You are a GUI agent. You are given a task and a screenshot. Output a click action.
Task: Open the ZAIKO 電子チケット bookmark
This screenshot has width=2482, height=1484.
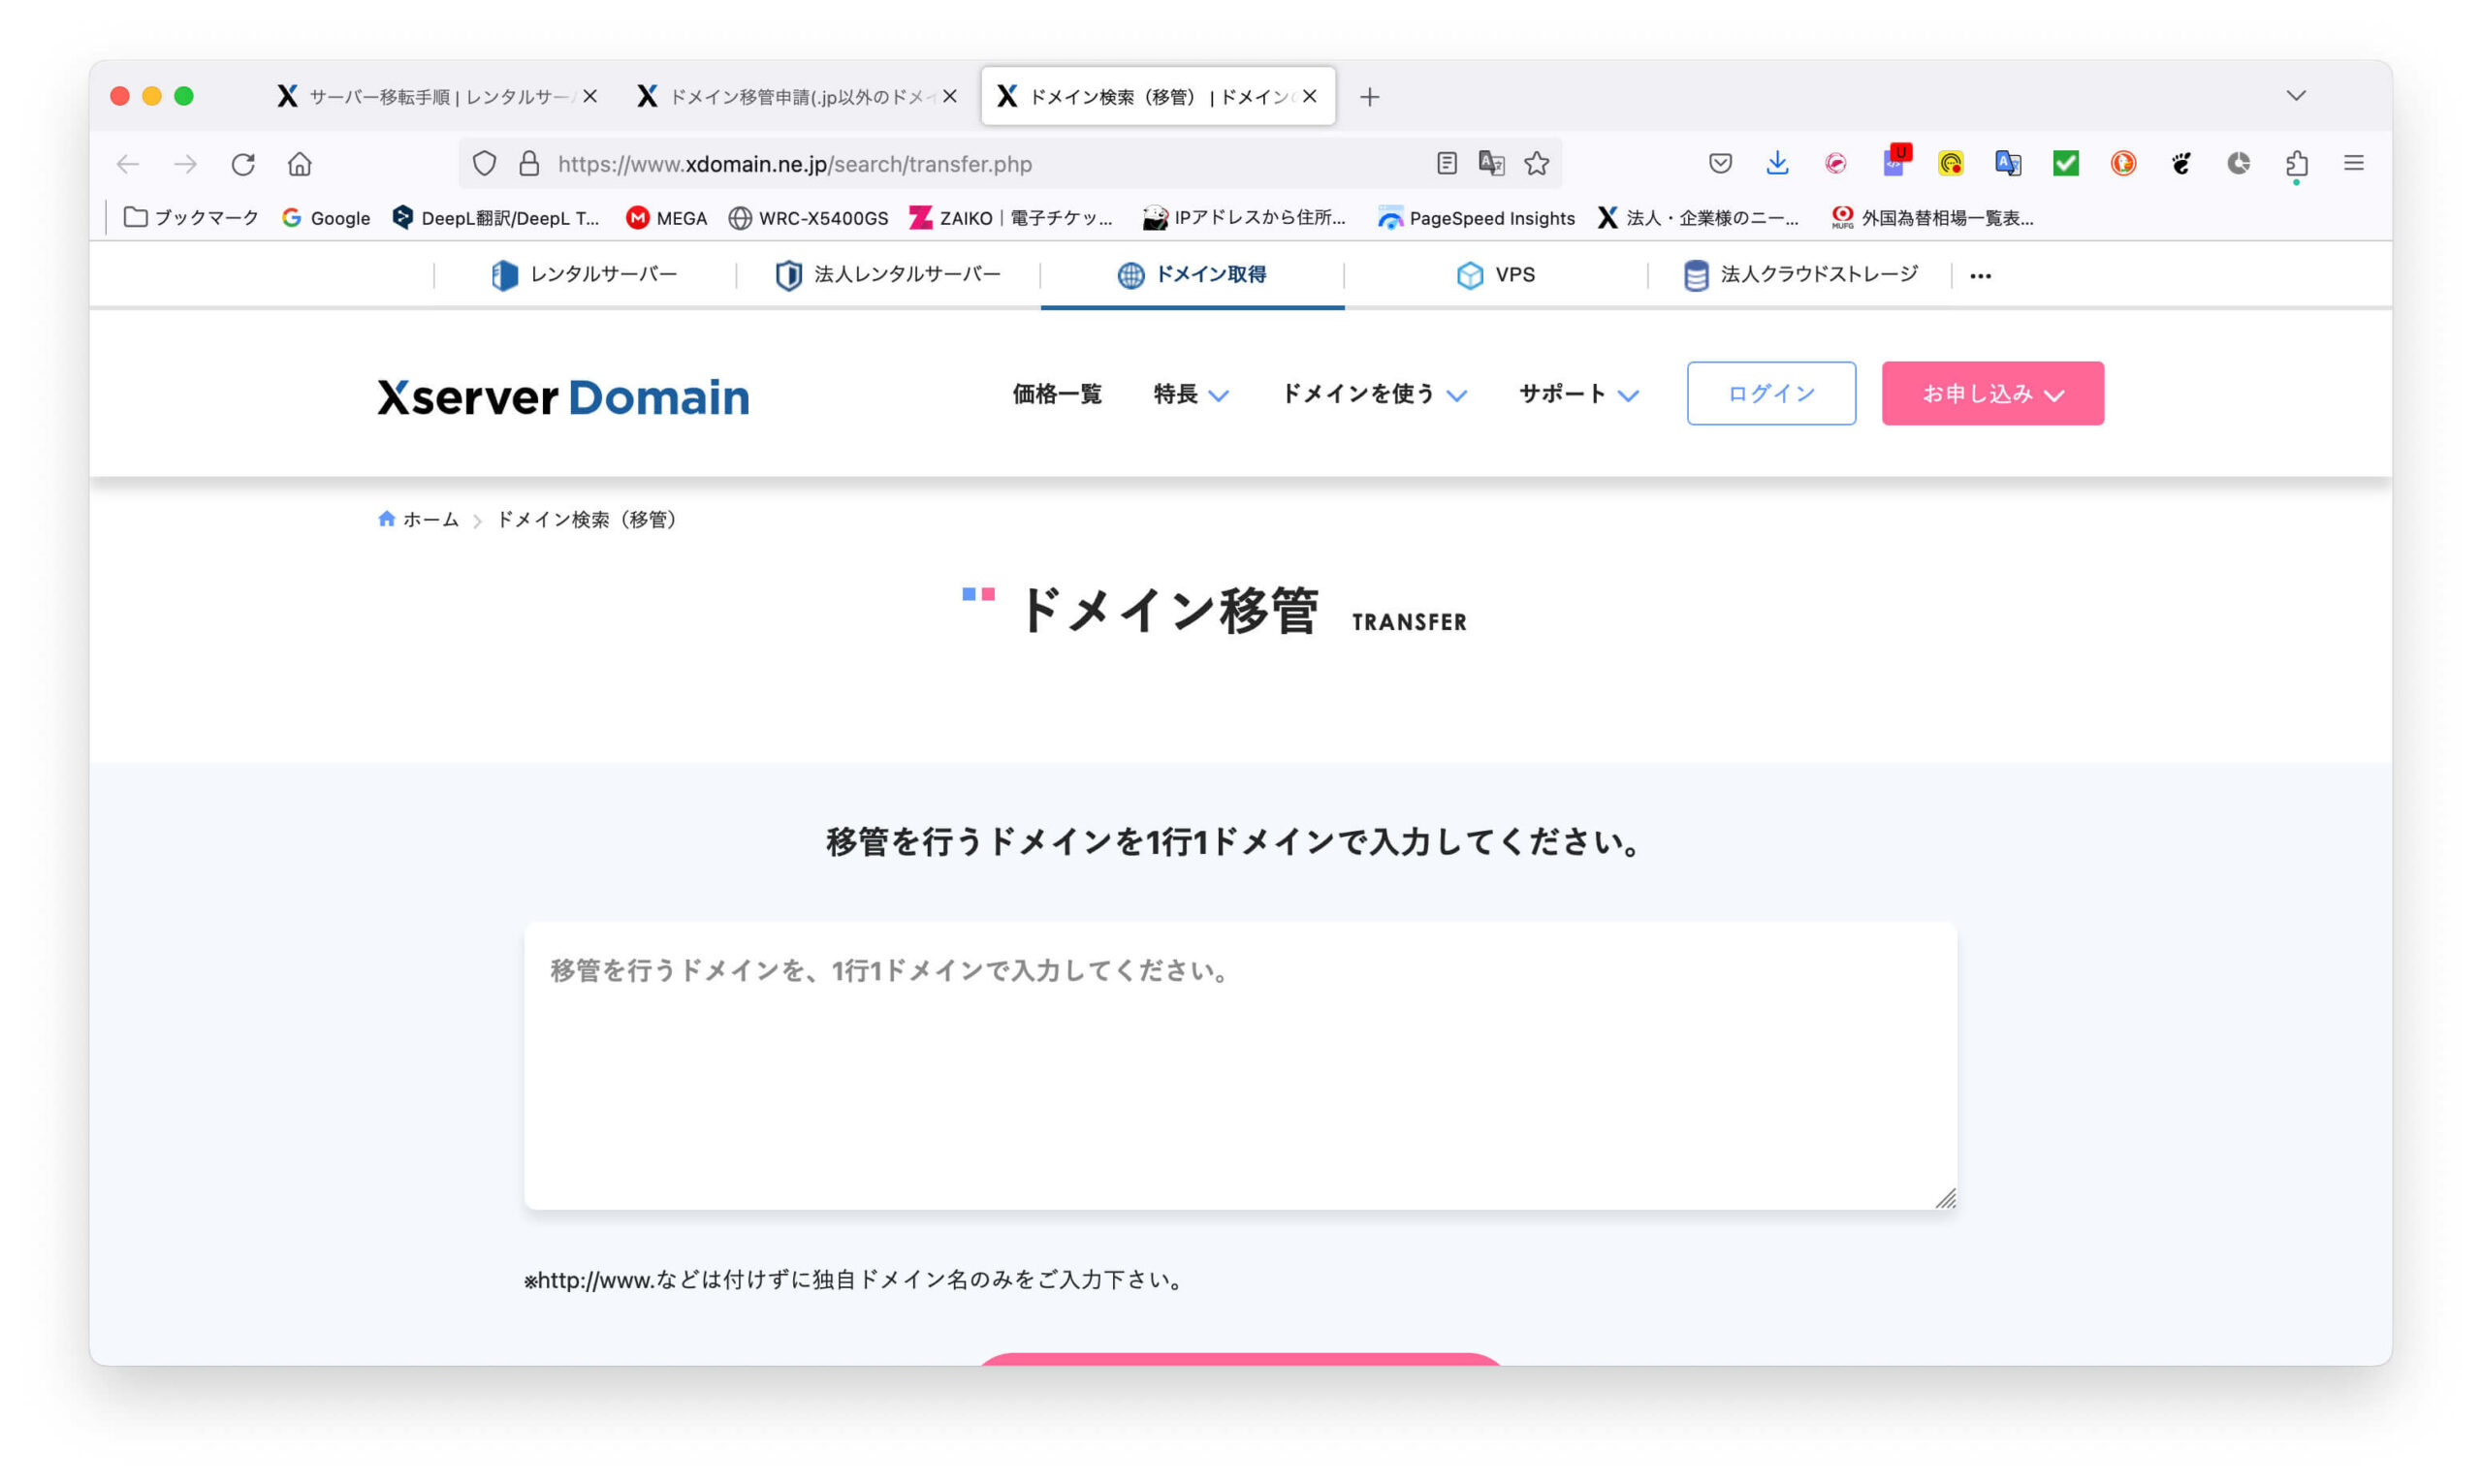tap(1011, 217)
